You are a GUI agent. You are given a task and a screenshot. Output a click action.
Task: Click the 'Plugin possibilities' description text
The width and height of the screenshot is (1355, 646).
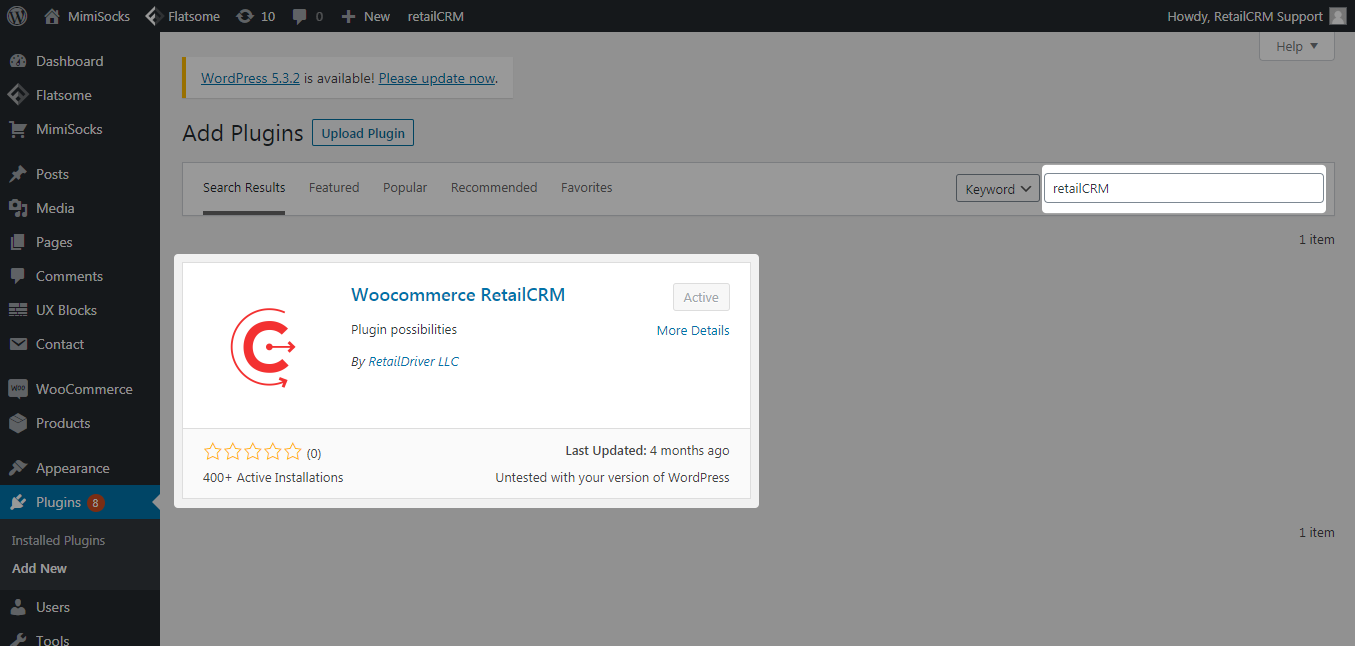pos(404,329)
